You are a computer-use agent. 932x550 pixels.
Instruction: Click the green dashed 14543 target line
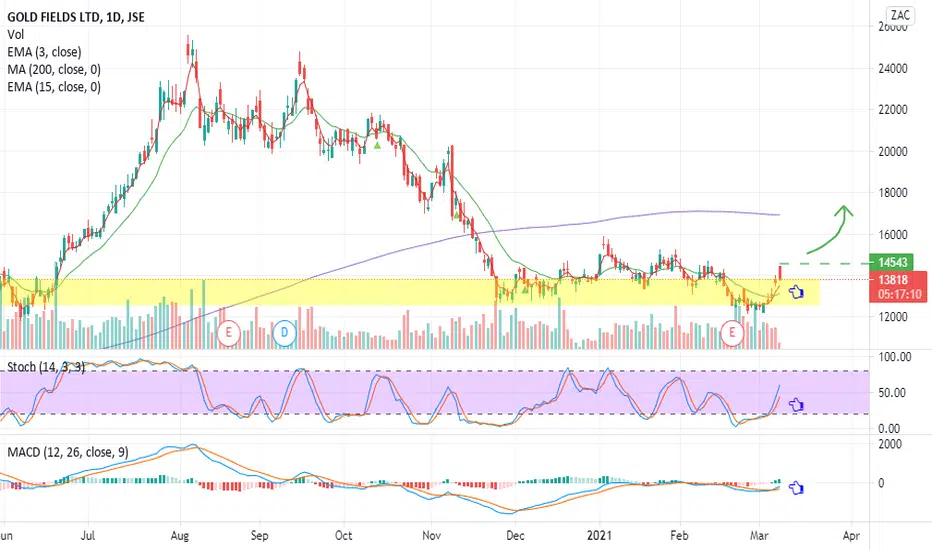click(x=823, y=263)
